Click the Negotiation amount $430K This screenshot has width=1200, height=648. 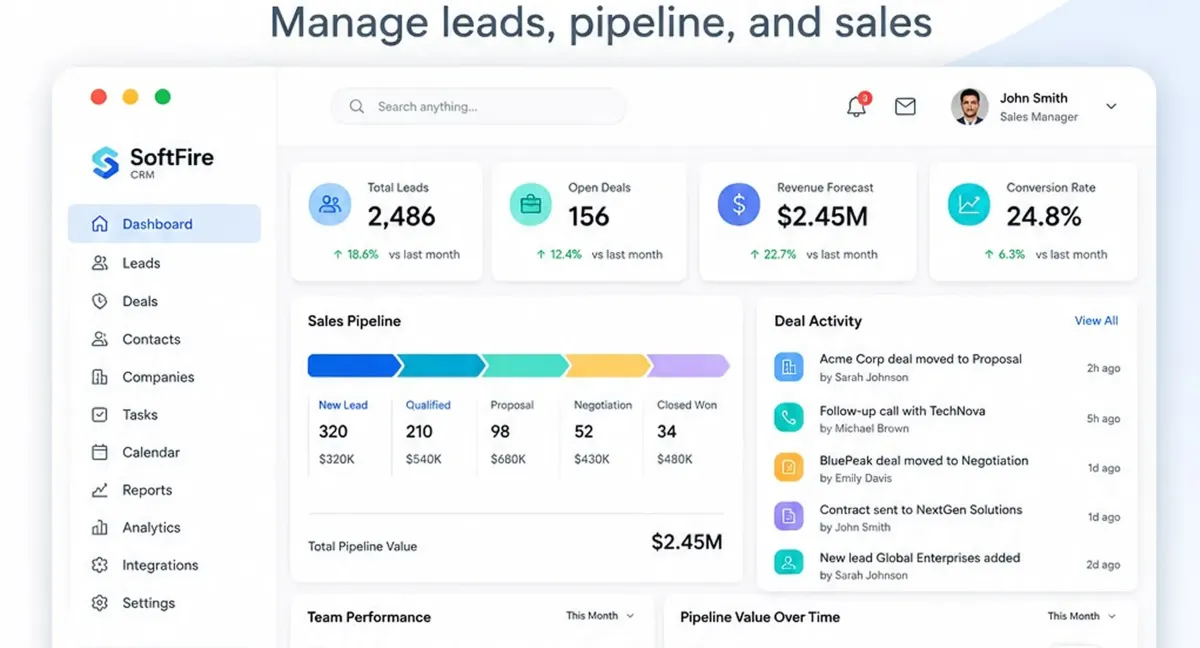(592, 459)
